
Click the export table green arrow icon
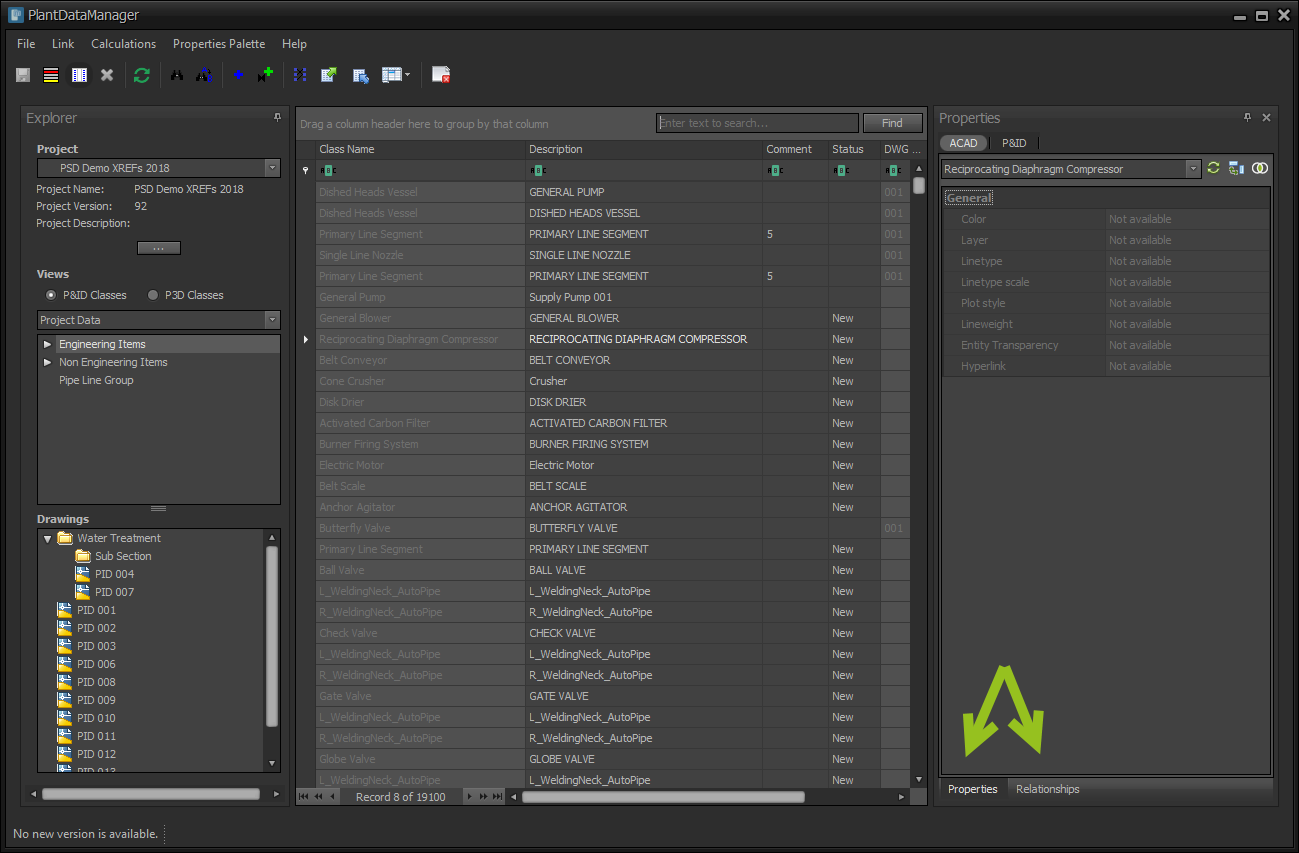tap(328, 75)
